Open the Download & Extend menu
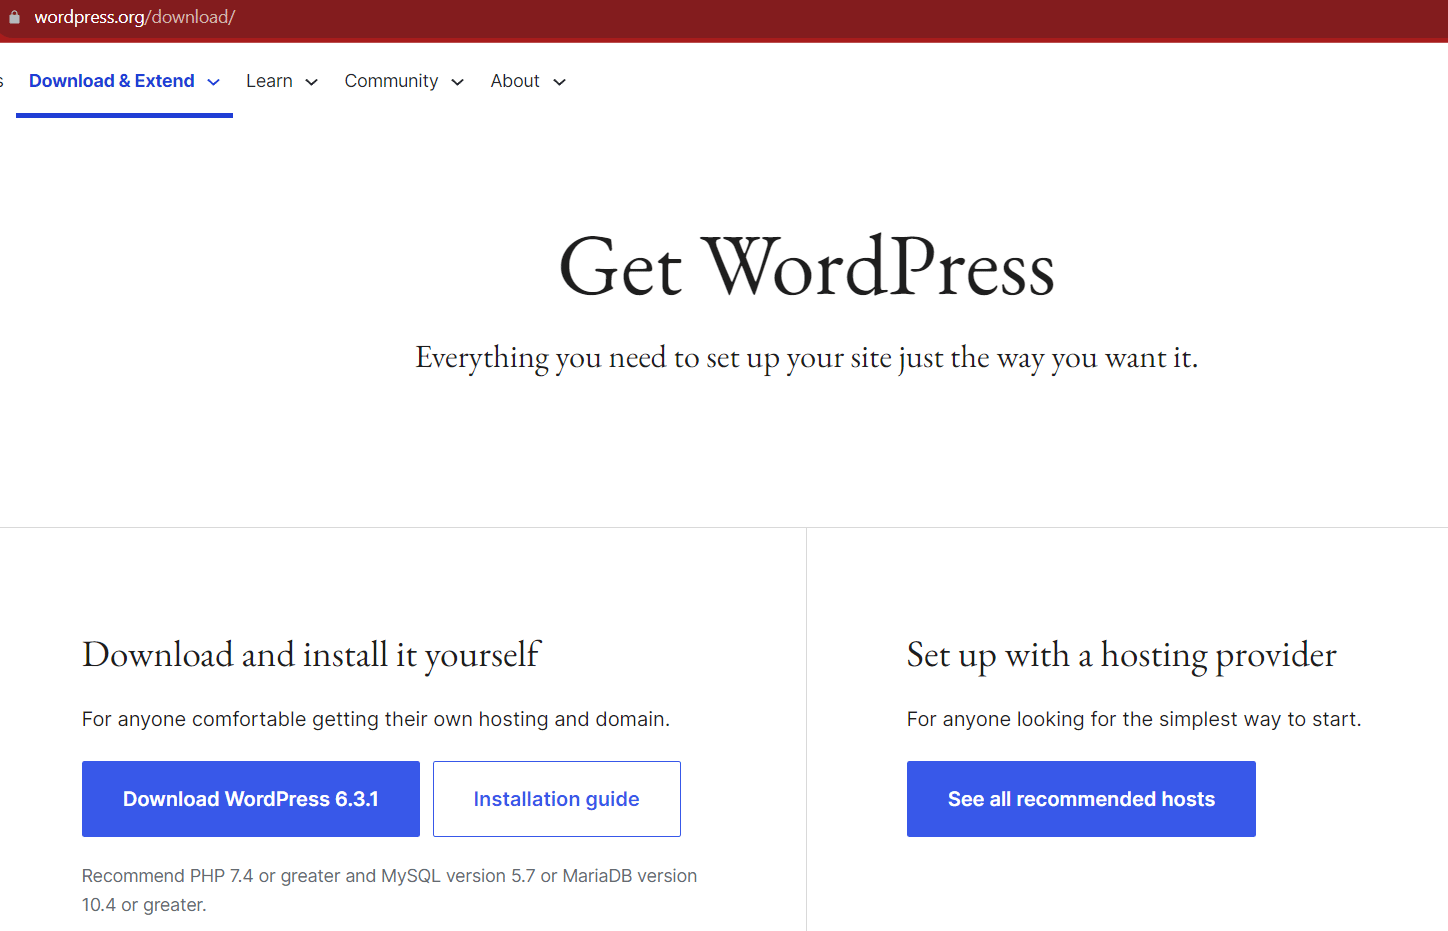The image size is (1448, 931). 112,81
